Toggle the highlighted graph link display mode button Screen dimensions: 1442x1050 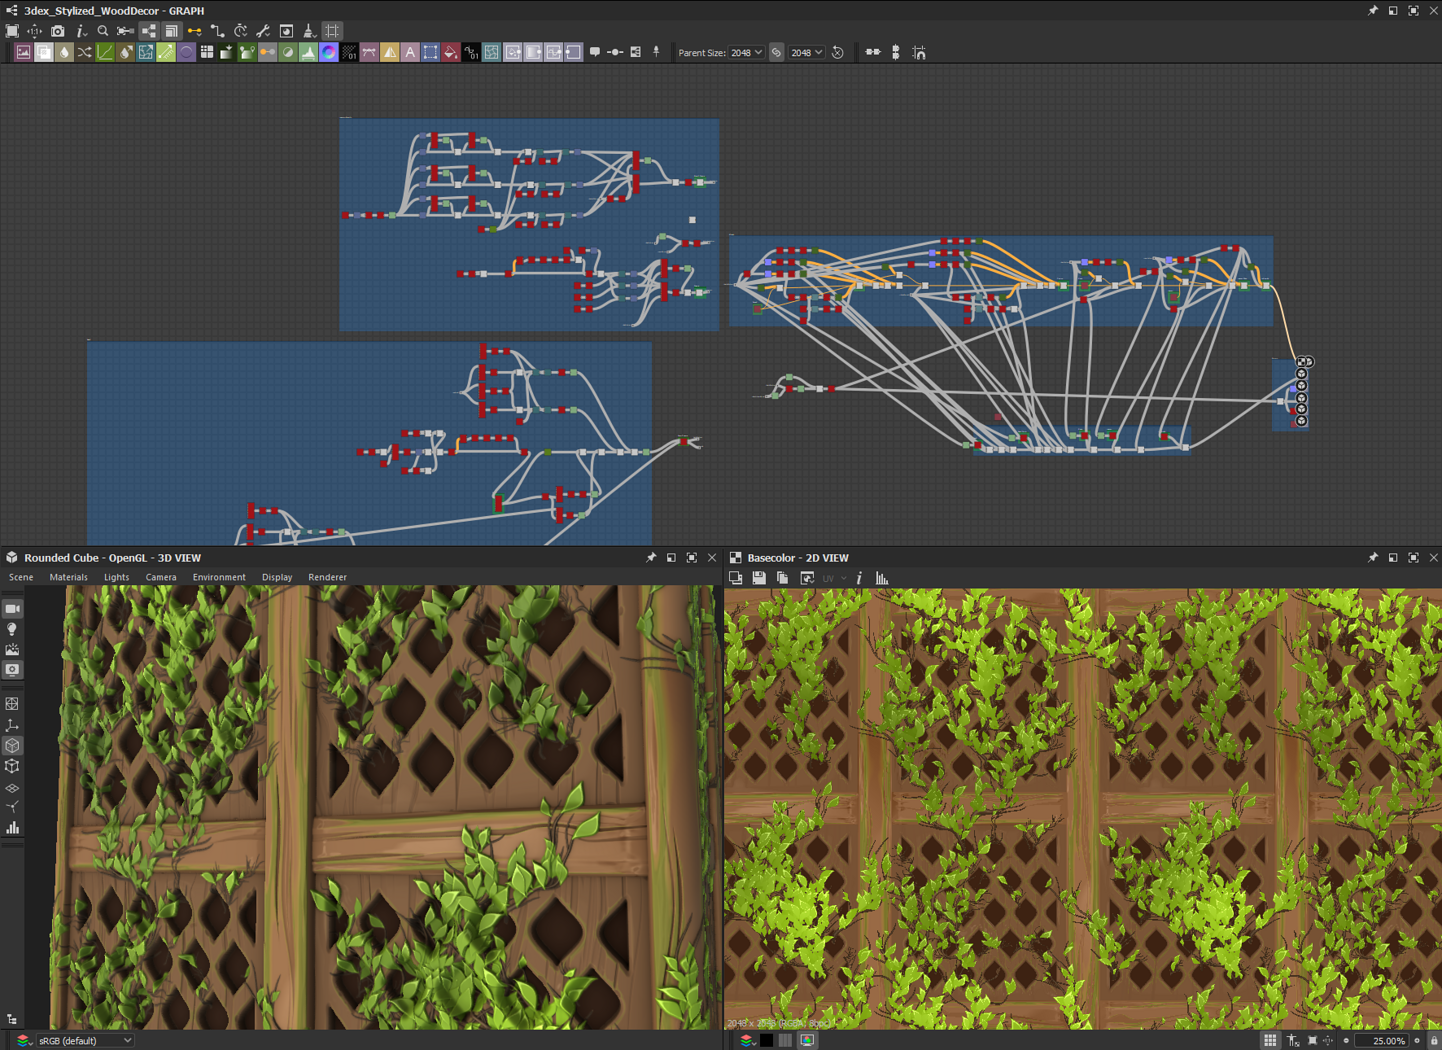pyautogui.click(x=148, y=31)
